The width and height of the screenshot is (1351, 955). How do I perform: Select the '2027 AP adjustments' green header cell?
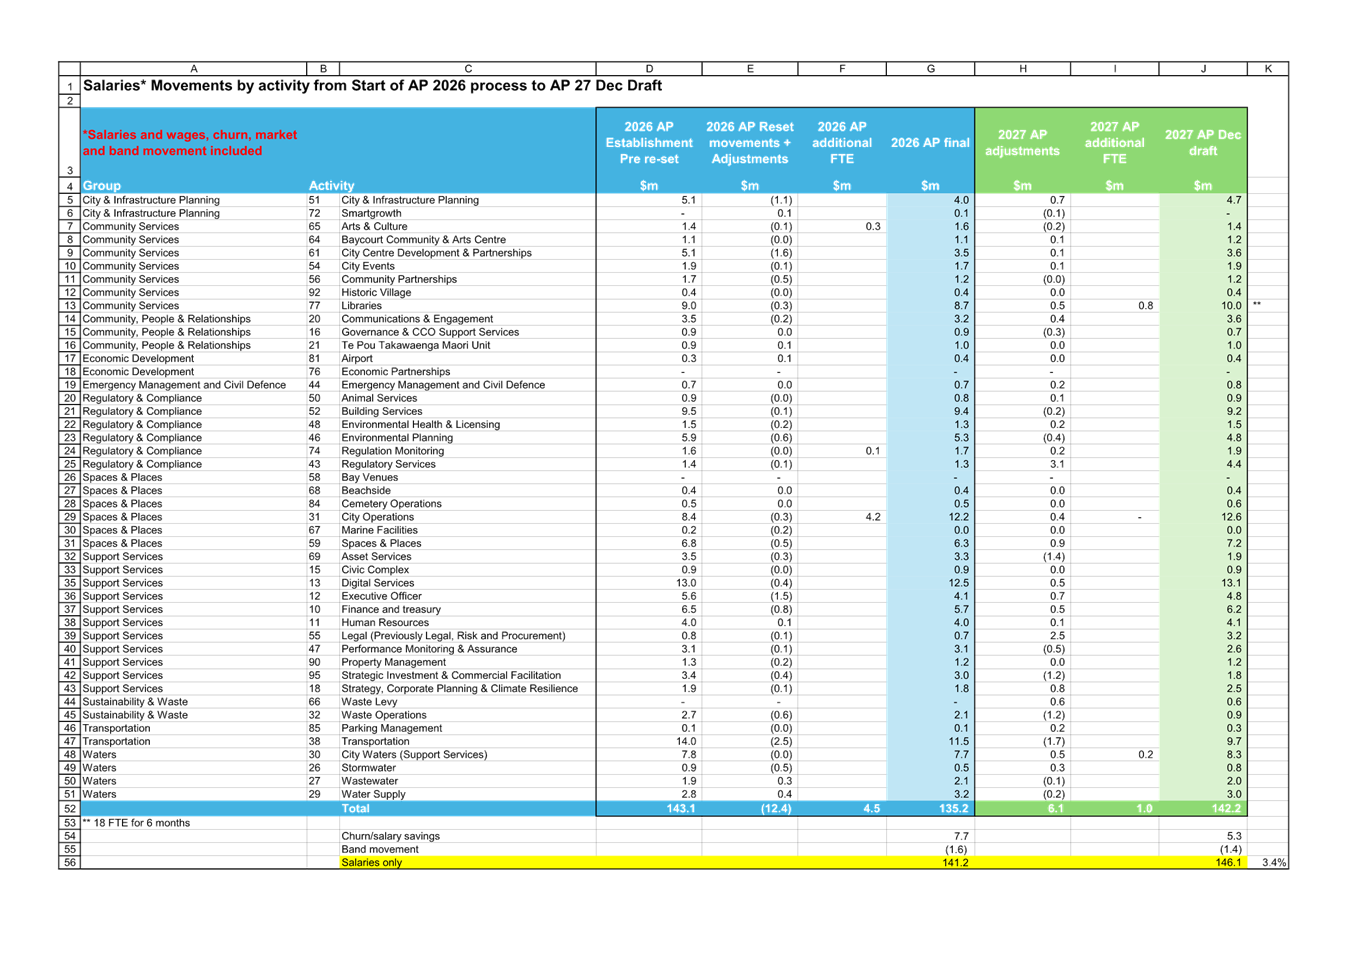coord(1022,143)
